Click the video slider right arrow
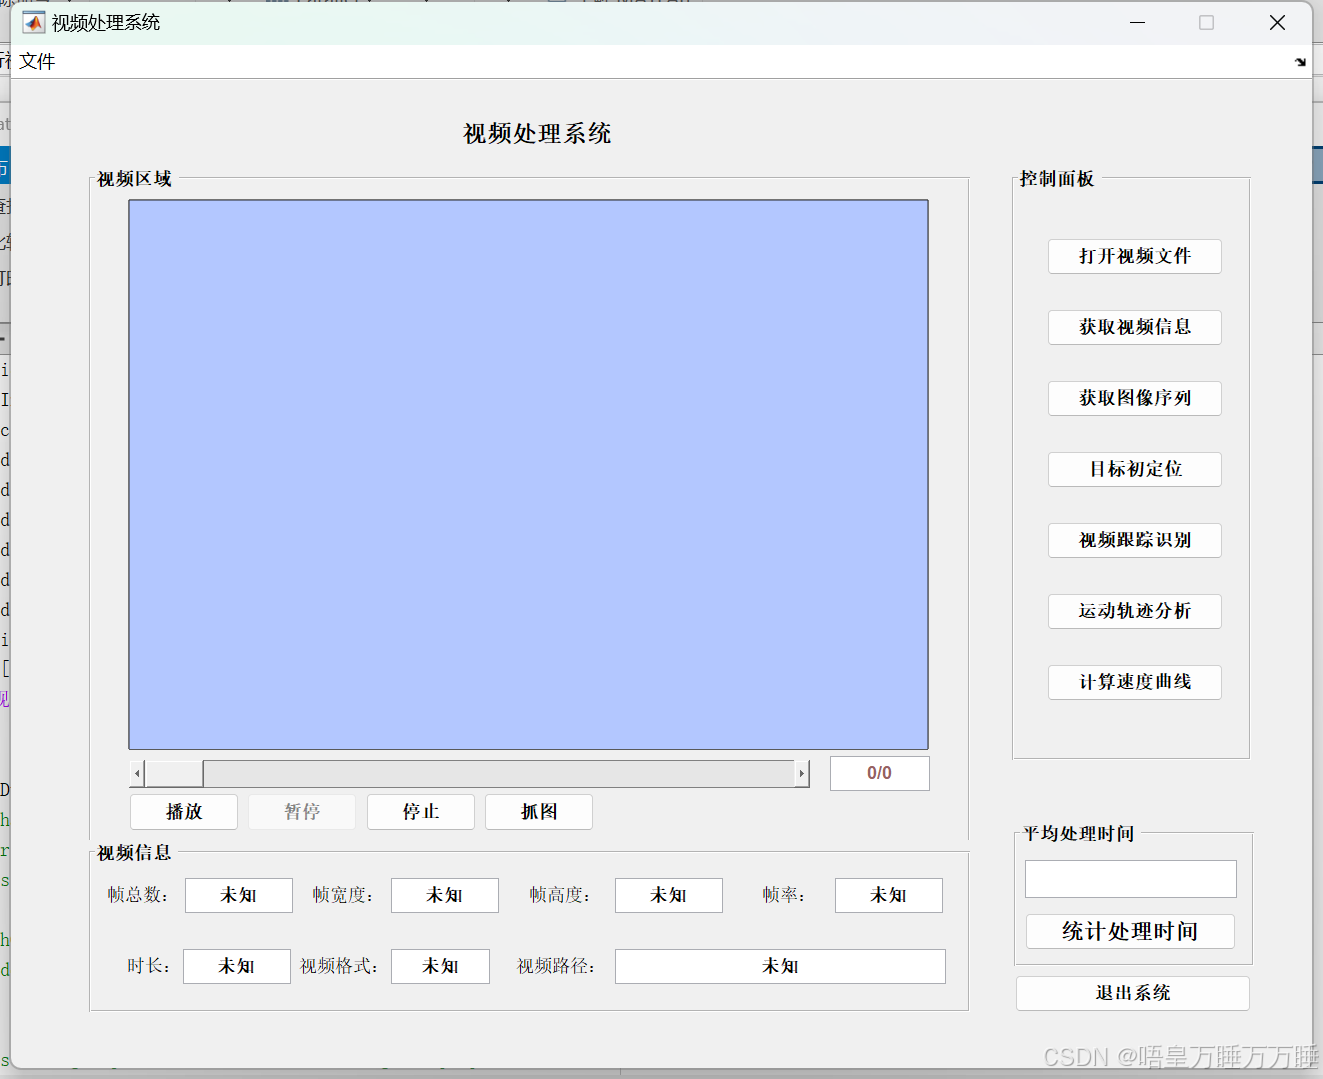 point(802,773)
